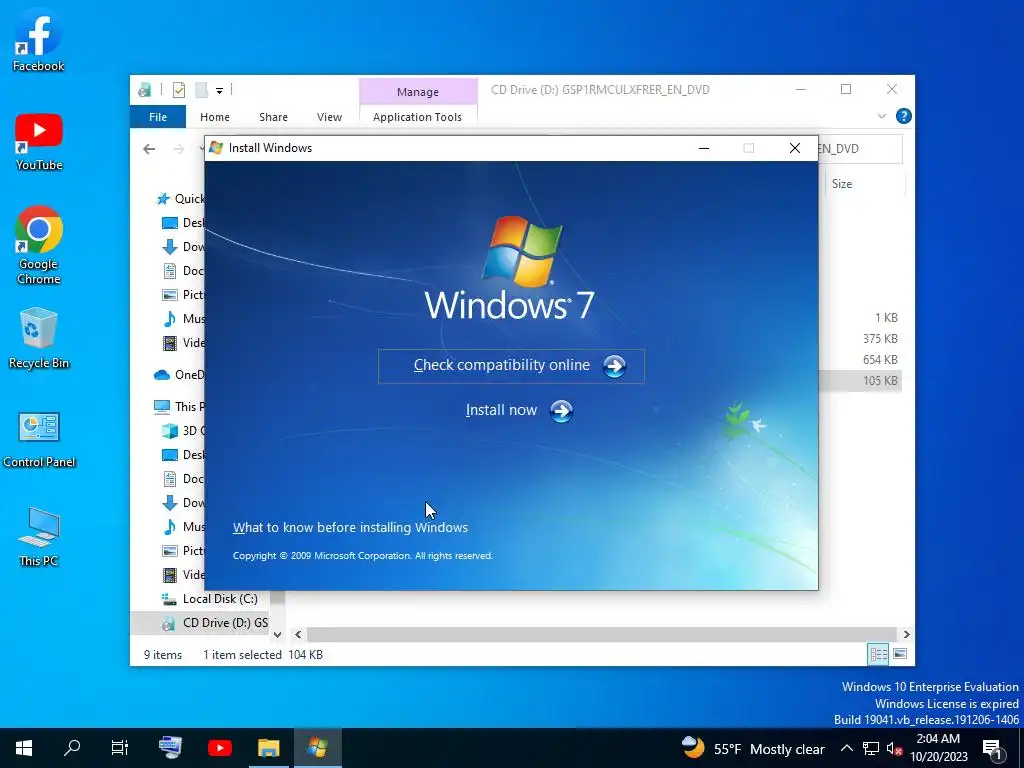Minimize the Install Windows dialog
The image size is (1024, 768).
coord(703,148)
